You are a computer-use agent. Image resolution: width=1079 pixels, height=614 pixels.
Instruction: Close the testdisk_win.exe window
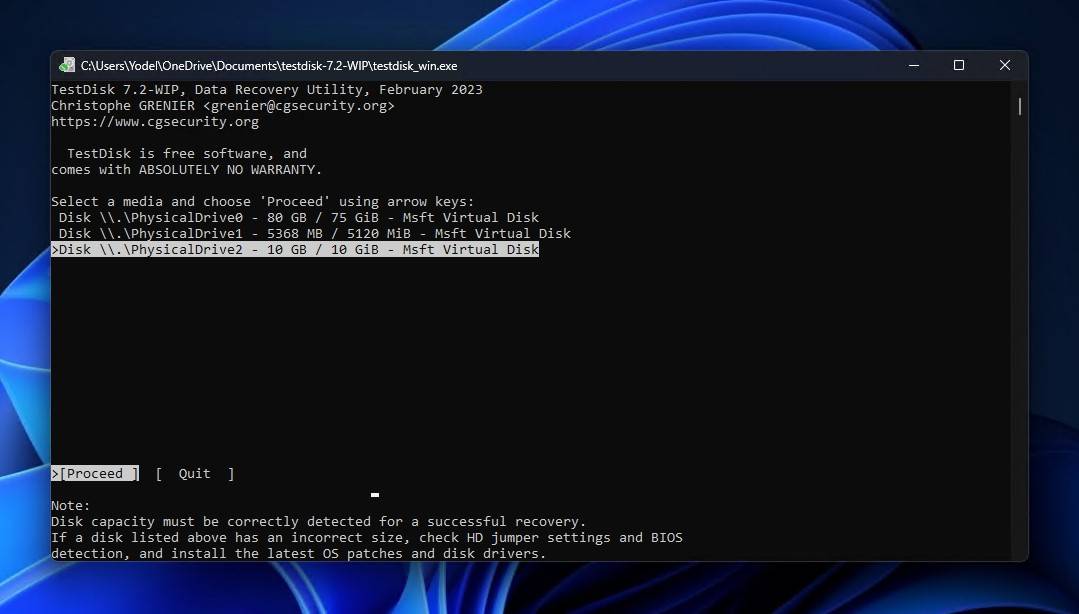point(1005,65)
